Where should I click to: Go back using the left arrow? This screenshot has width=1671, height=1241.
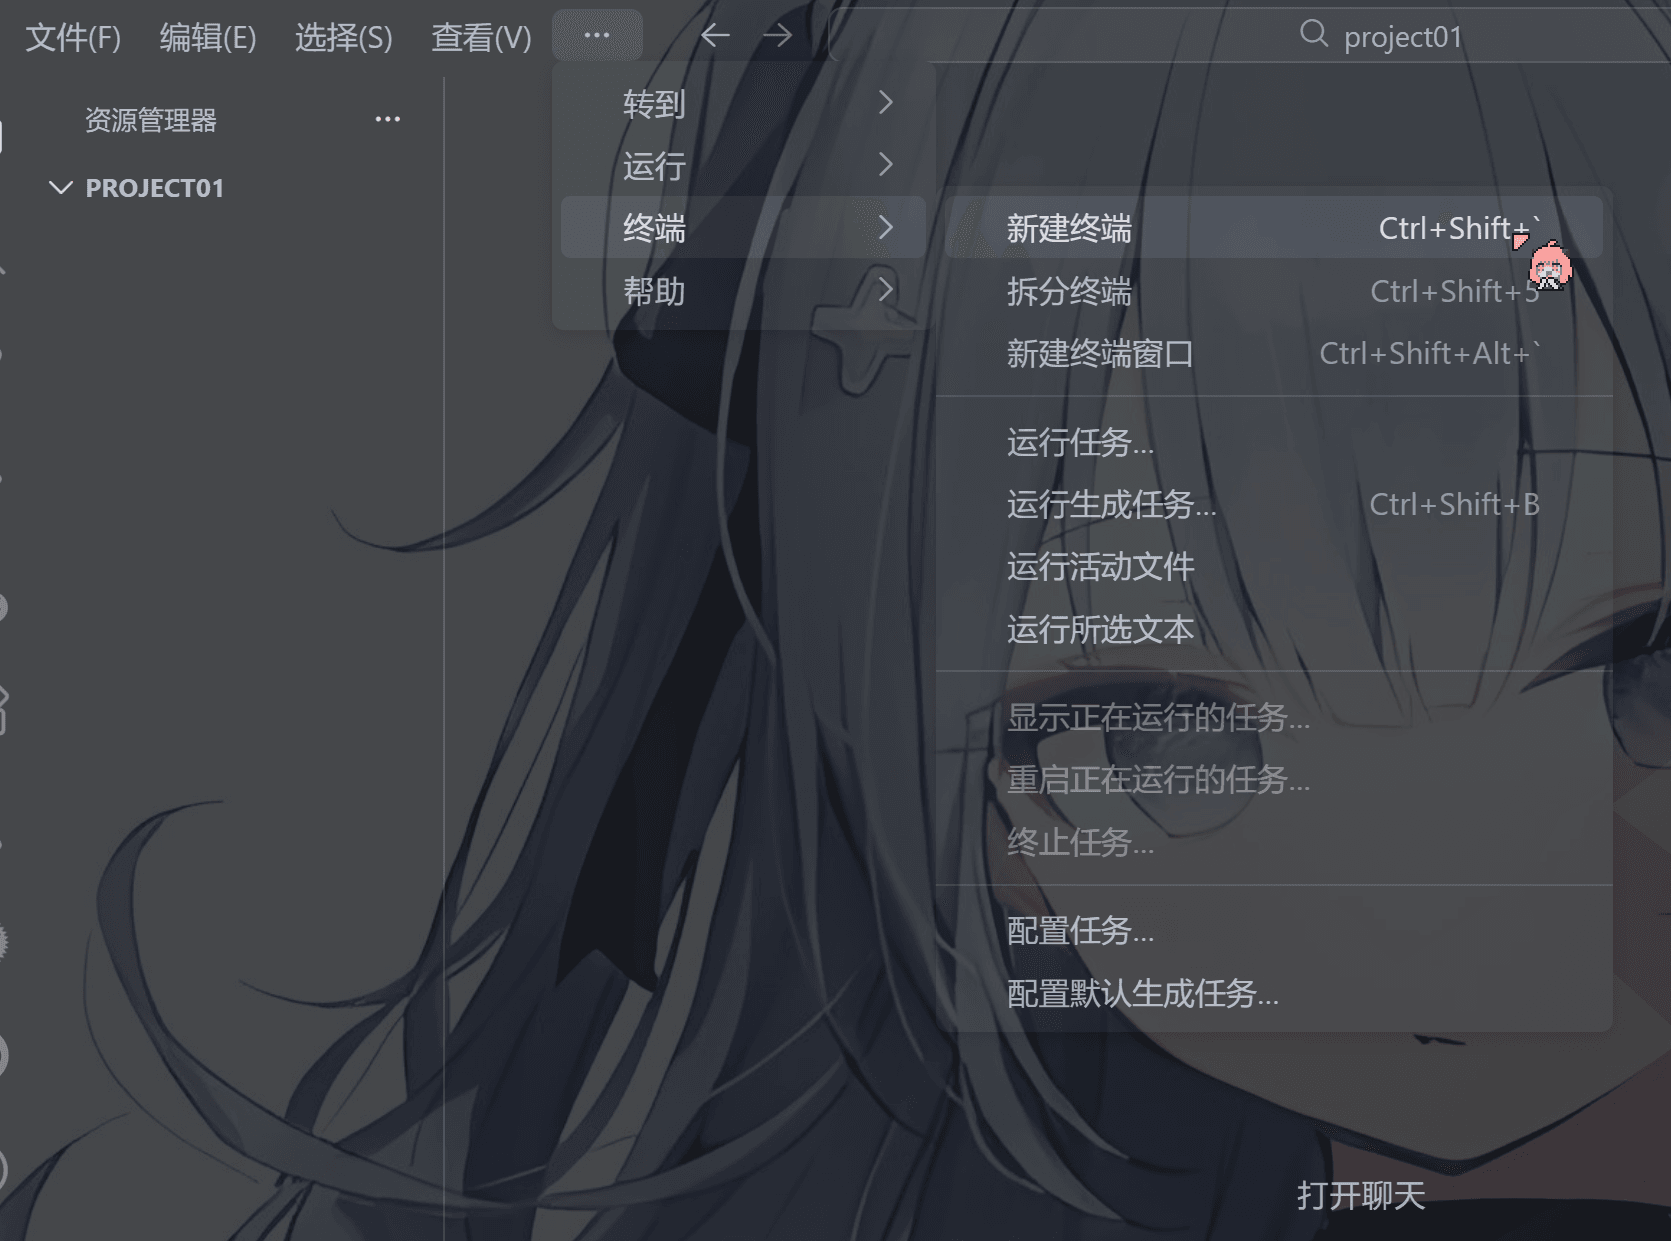[x=715, y=36]
